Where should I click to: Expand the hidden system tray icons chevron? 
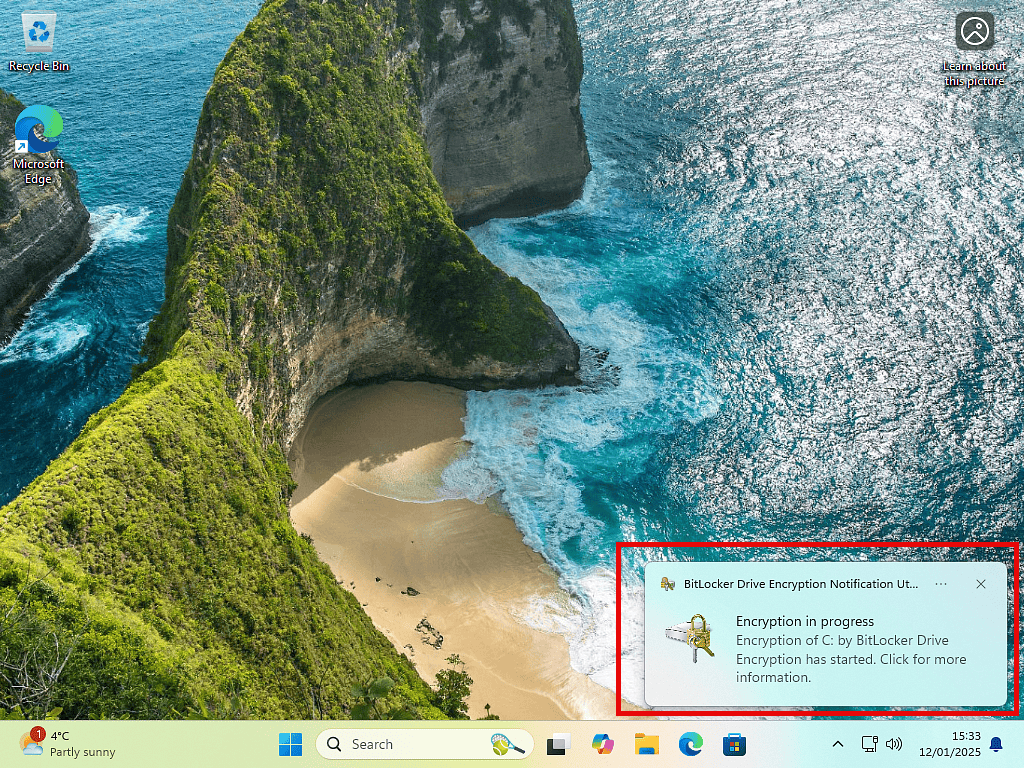coord(838,744)
